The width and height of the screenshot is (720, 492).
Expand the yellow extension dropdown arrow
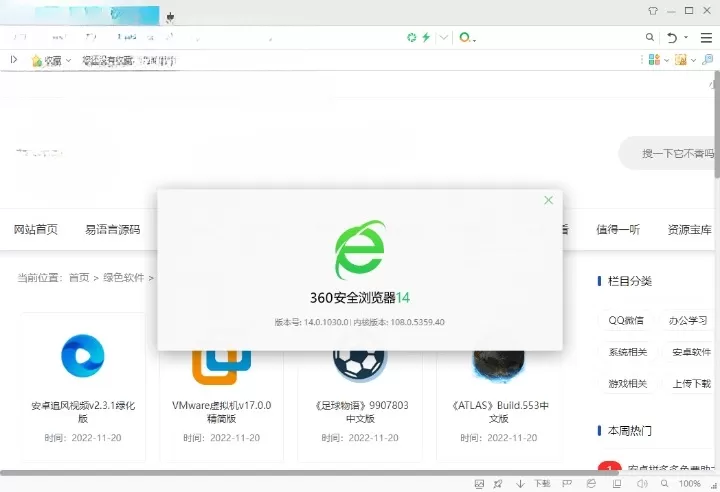pyautogui.click(x=693, y=60)
